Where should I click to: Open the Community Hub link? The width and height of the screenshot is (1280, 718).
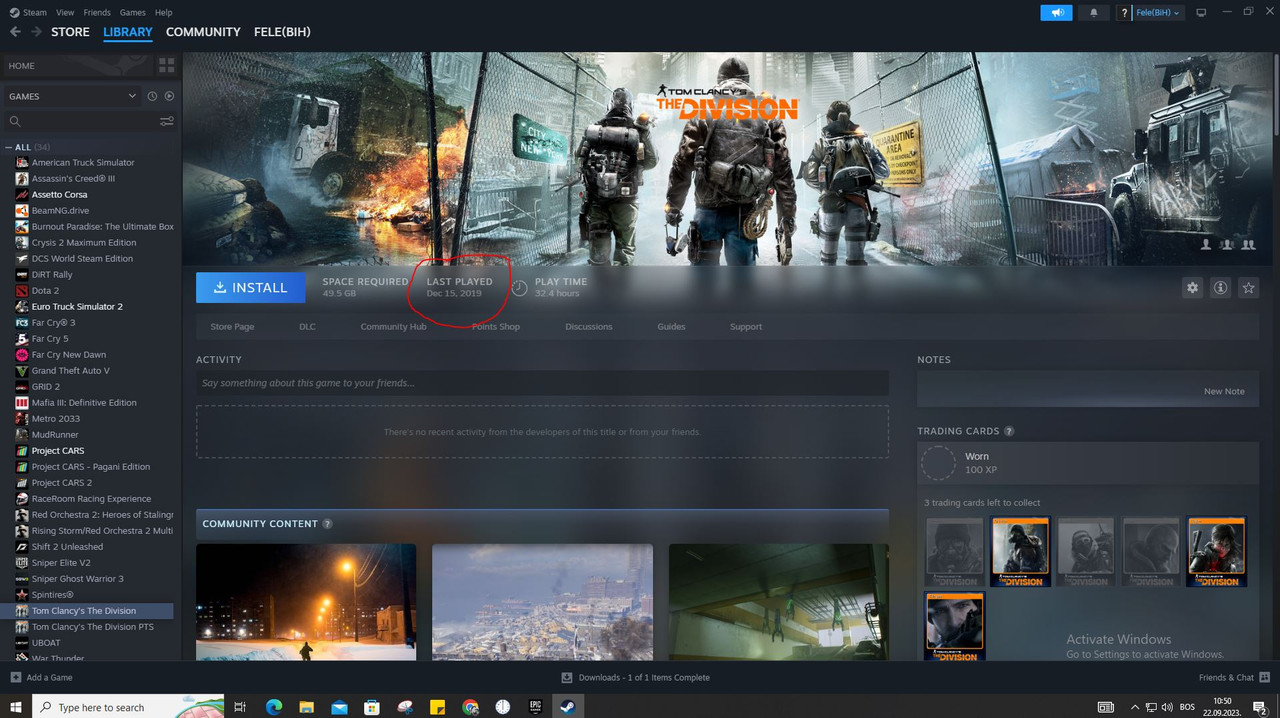tap(393, 327)
